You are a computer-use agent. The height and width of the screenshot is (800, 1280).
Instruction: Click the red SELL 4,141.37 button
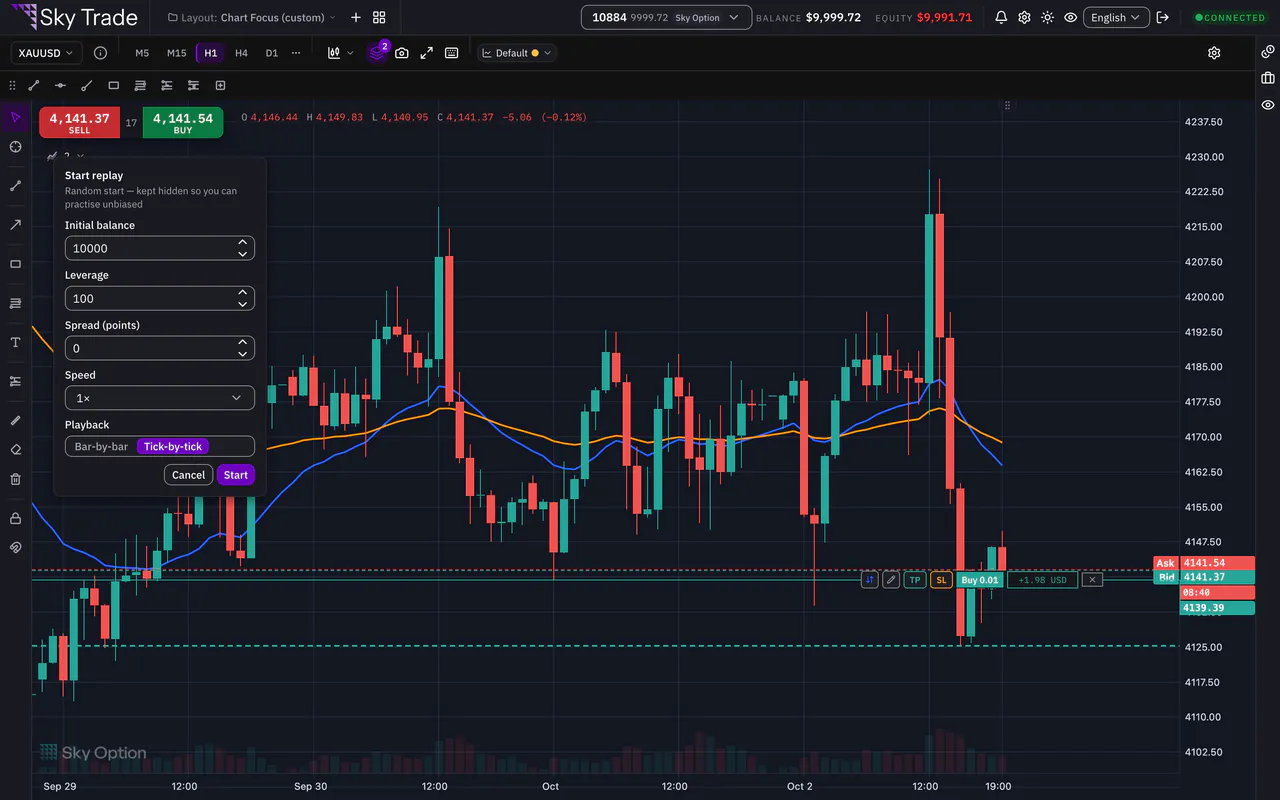tap(79, 123)
